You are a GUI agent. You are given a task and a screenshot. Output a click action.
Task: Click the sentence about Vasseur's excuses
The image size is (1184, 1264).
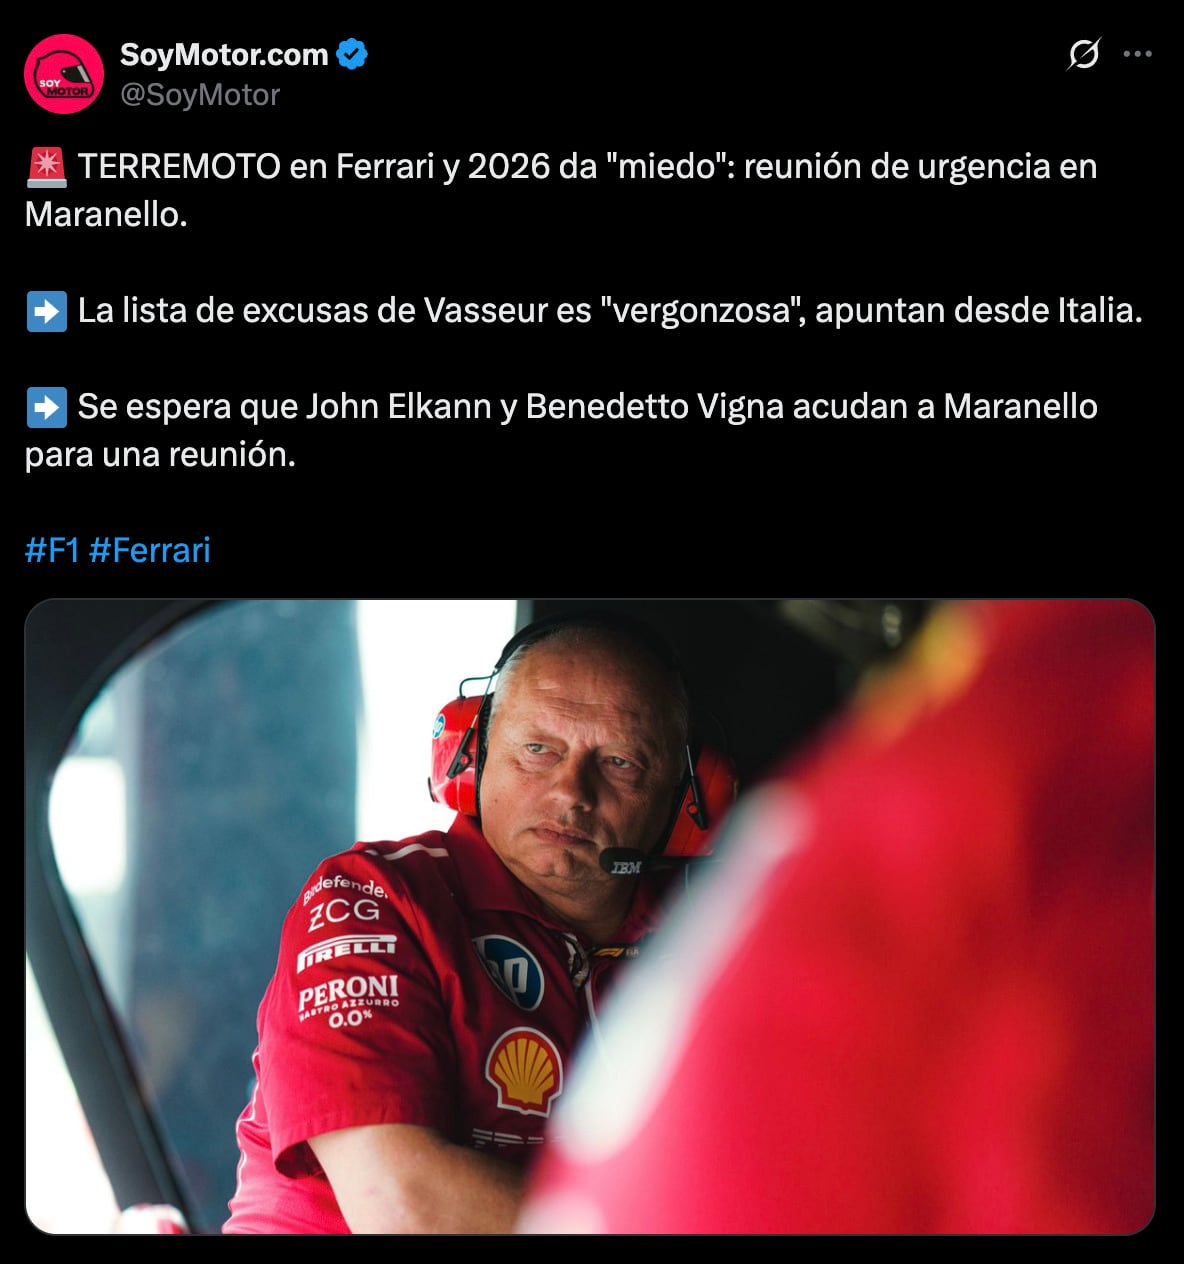pos(610,311)
